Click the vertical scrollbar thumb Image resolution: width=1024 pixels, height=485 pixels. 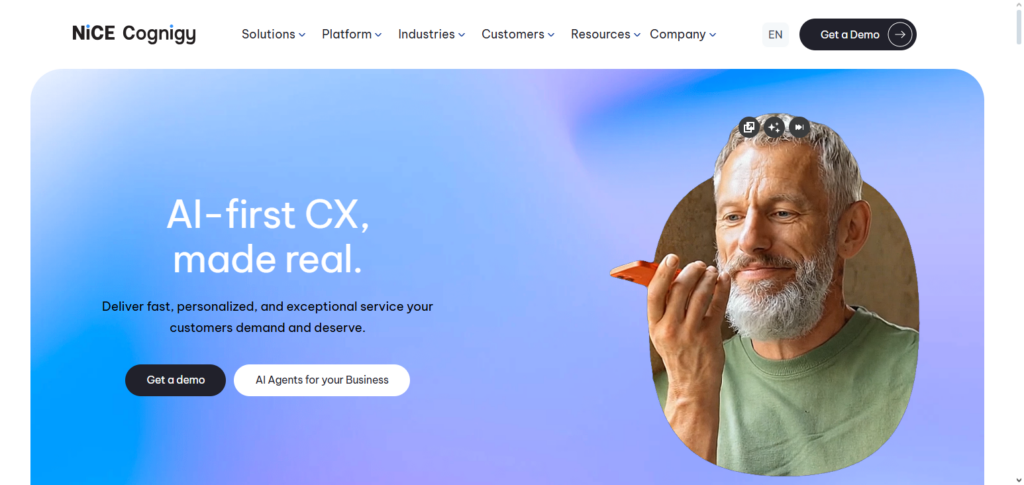[x=1019, y=24]
